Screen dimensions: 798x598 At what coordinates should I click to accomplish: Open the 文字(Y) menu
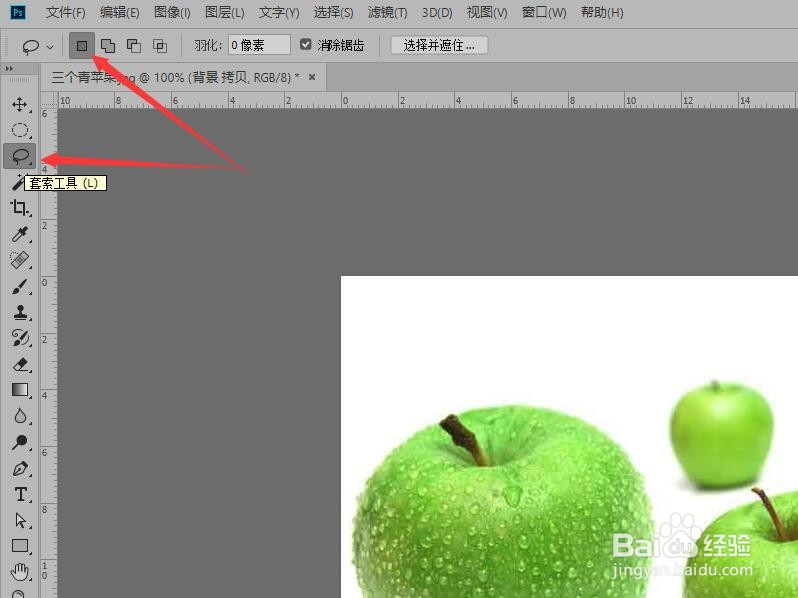(279, 12)
